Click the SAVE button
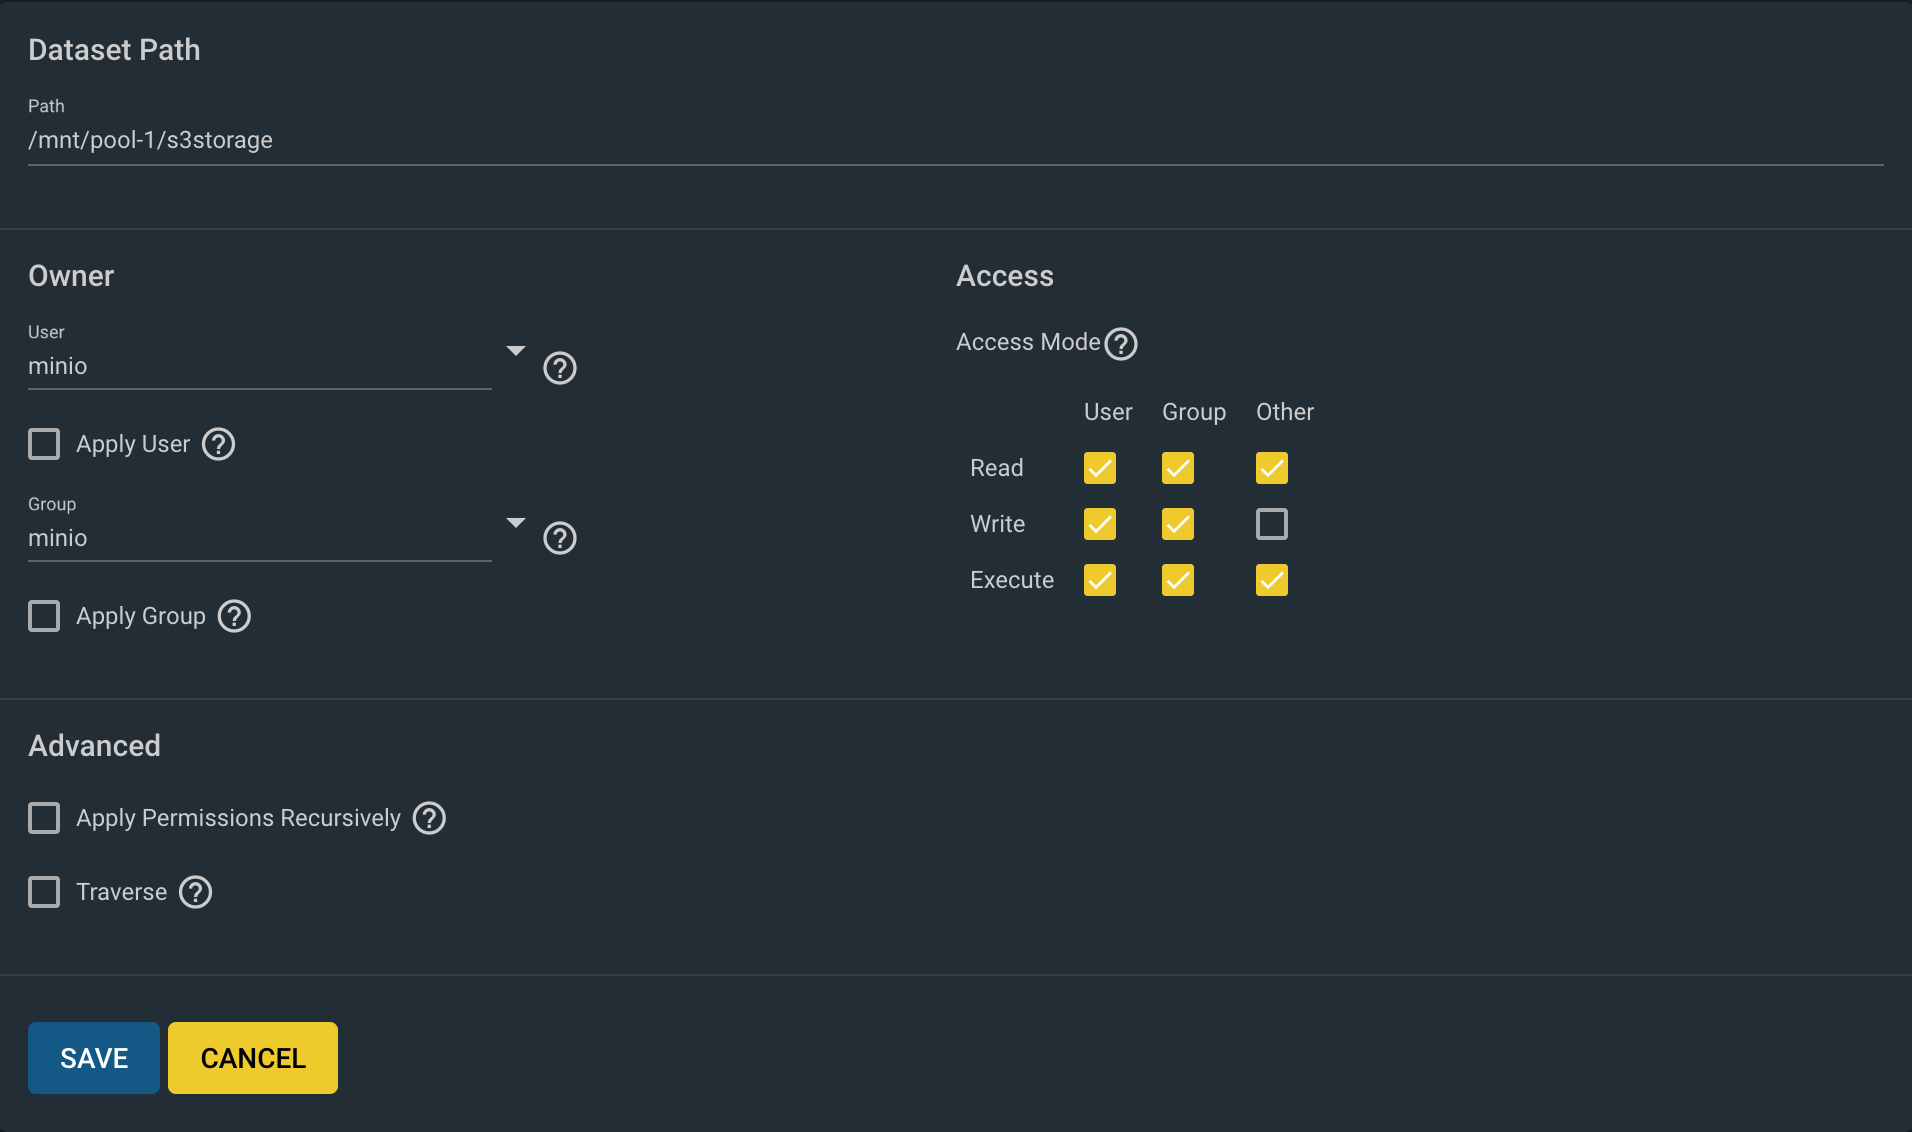1912x1132 pixels. [94, 1058]
